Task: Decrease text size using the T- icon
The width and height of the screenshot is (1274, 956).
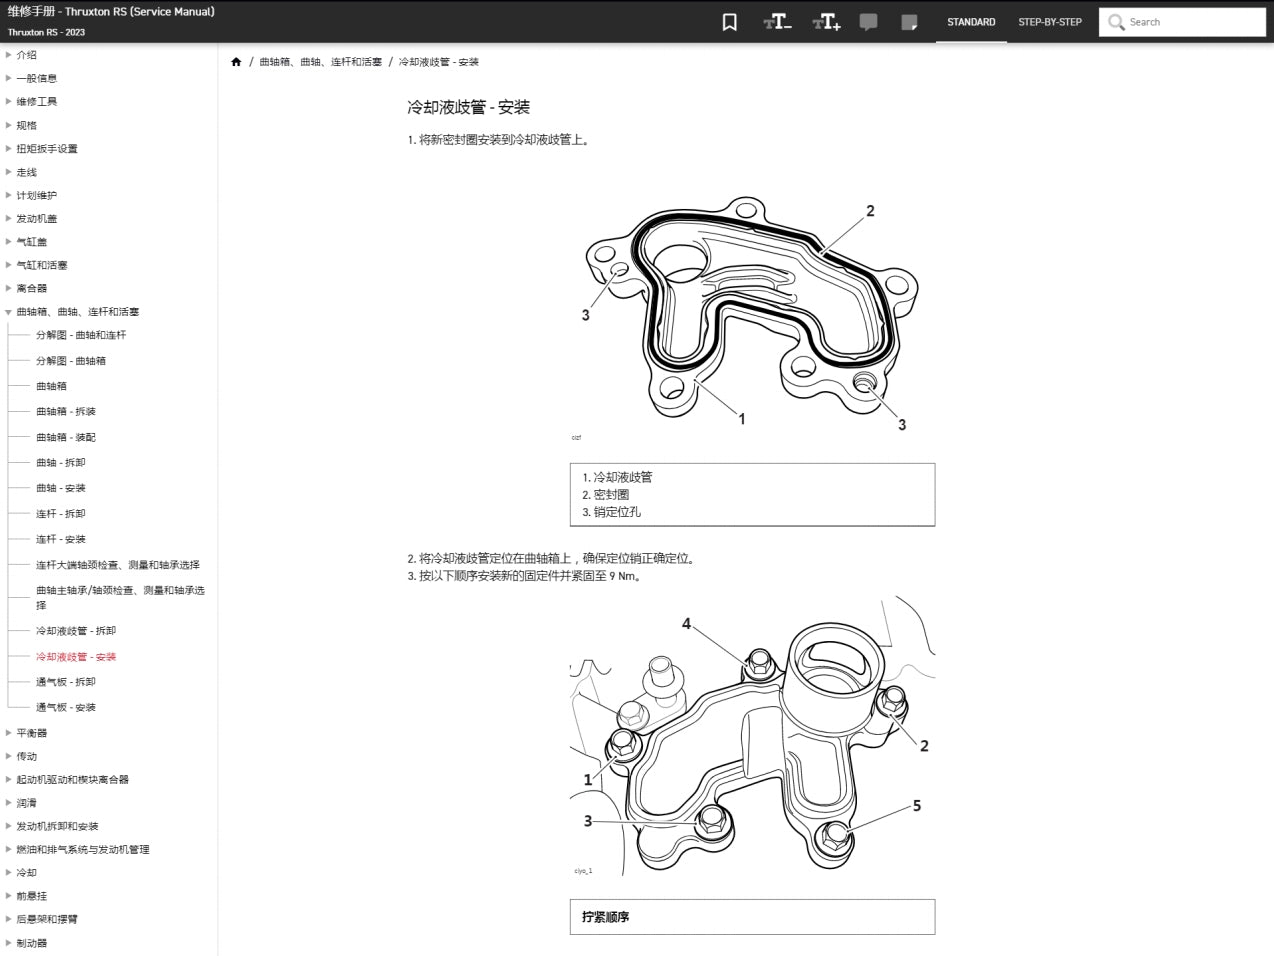Action: point(776,21)
